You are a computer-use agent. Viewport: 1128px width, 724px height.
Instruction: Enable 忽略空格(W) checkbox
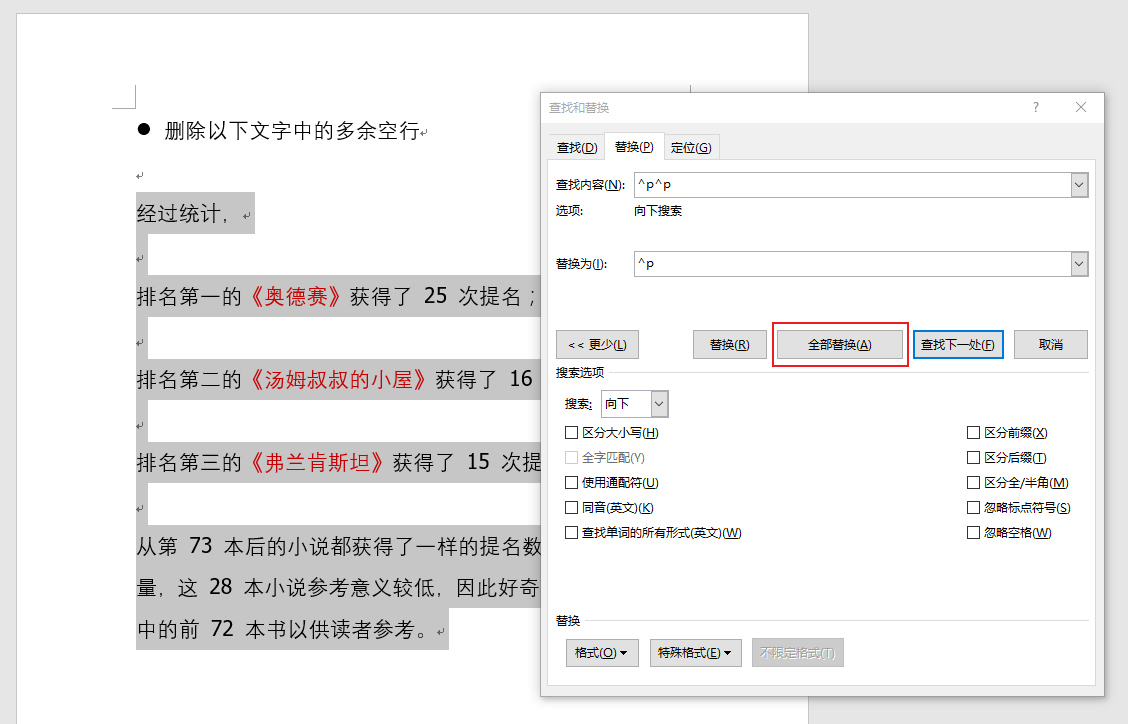[973, 533]
